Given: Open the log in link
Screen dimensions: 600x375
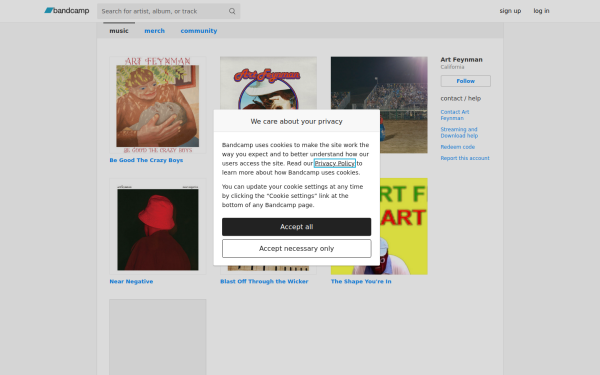Looking at the screenshot, I should (x=541, y=11).
